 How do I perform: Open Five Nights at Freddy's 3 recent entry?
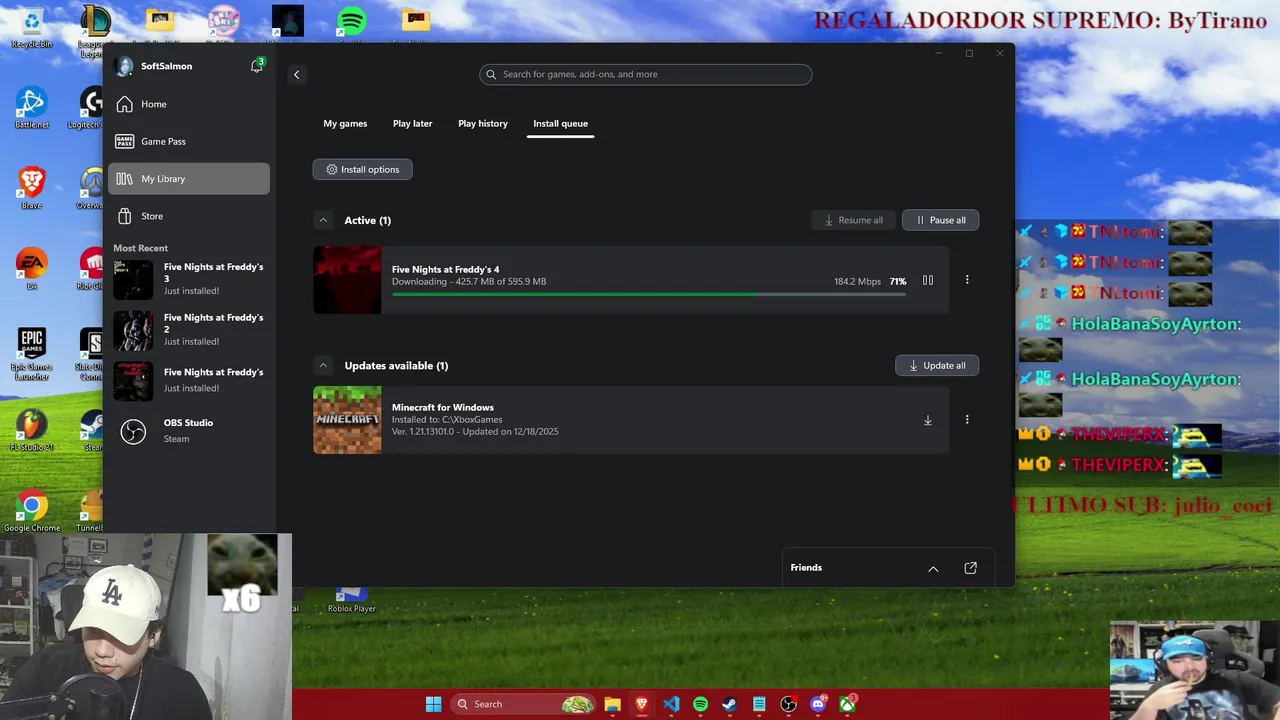[x=189, y=280]
